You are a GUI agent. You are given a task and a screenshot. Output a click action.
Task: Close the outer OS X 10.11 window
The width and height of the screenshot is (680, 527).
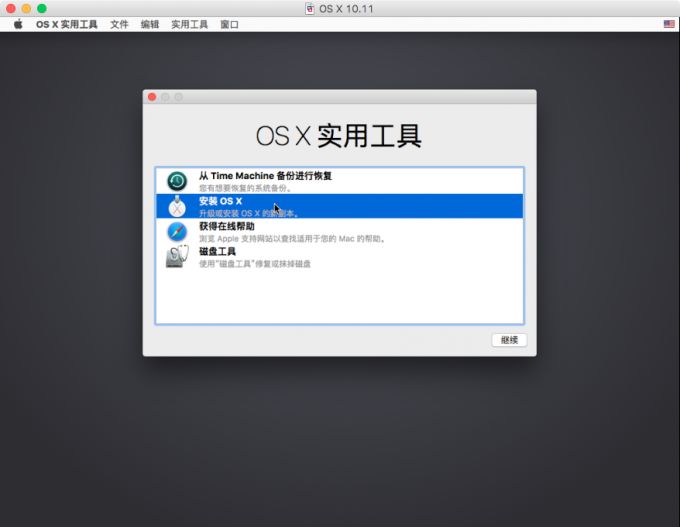coord(11,8)
